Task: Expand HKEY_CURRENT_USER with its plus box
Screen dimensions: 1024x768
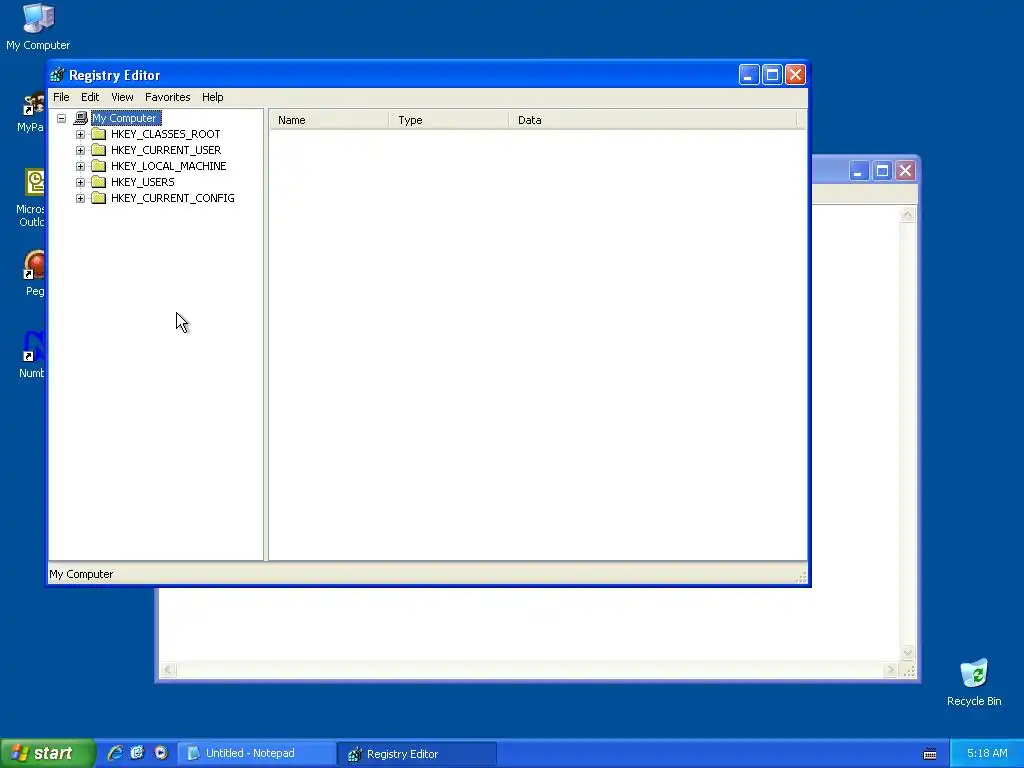Action: point(80,150)
